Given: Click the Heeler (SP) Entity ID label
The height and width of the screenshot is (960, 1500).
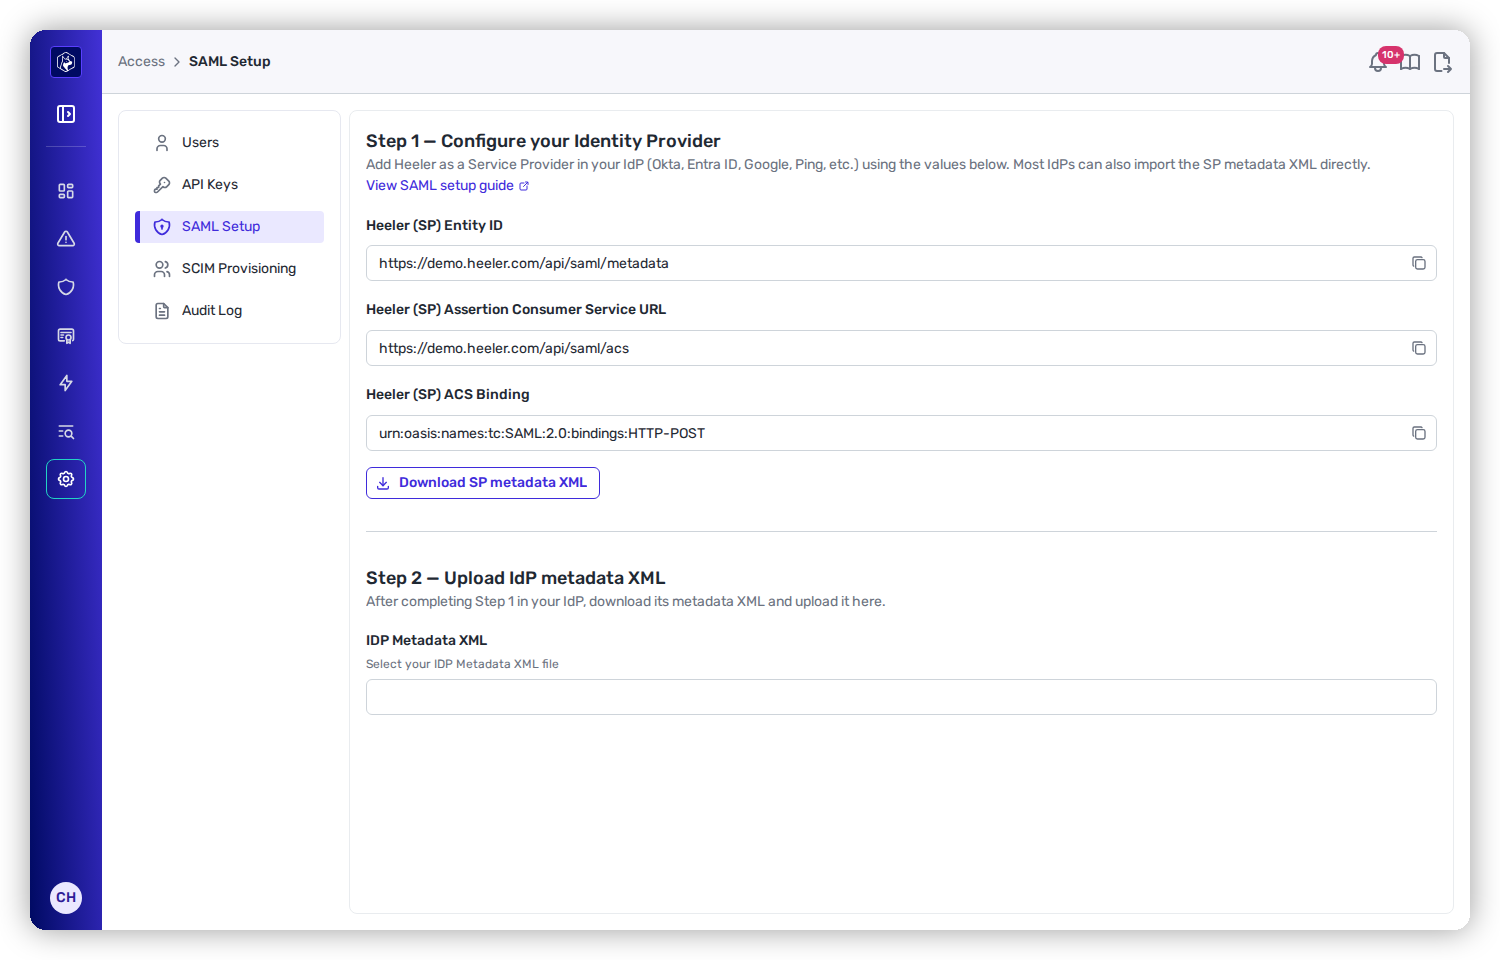Looking at the screenshot, I should click(434, 226).
